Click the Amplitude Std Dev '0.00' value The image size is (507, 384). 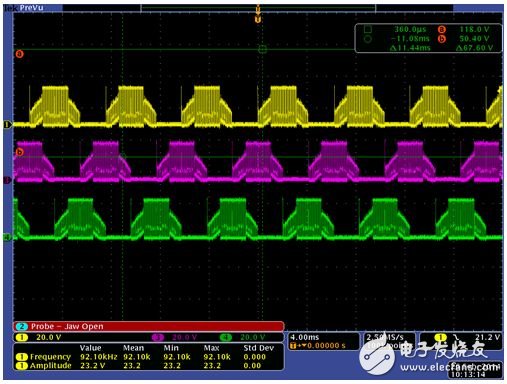click(252, 366)
